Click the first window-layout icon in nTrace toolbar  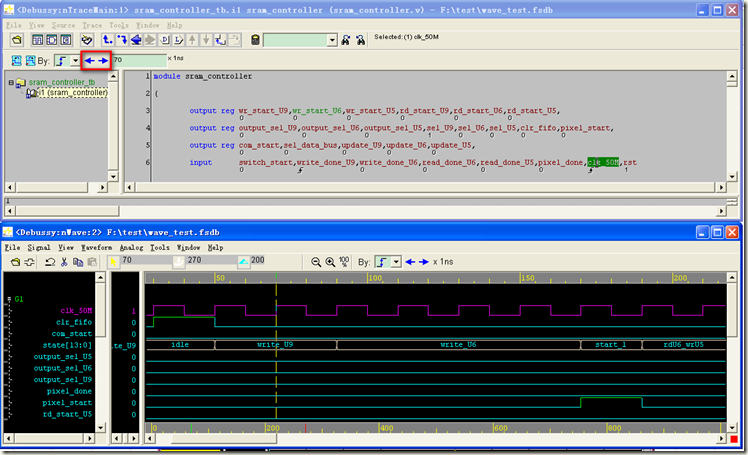(x=37, y=40)
